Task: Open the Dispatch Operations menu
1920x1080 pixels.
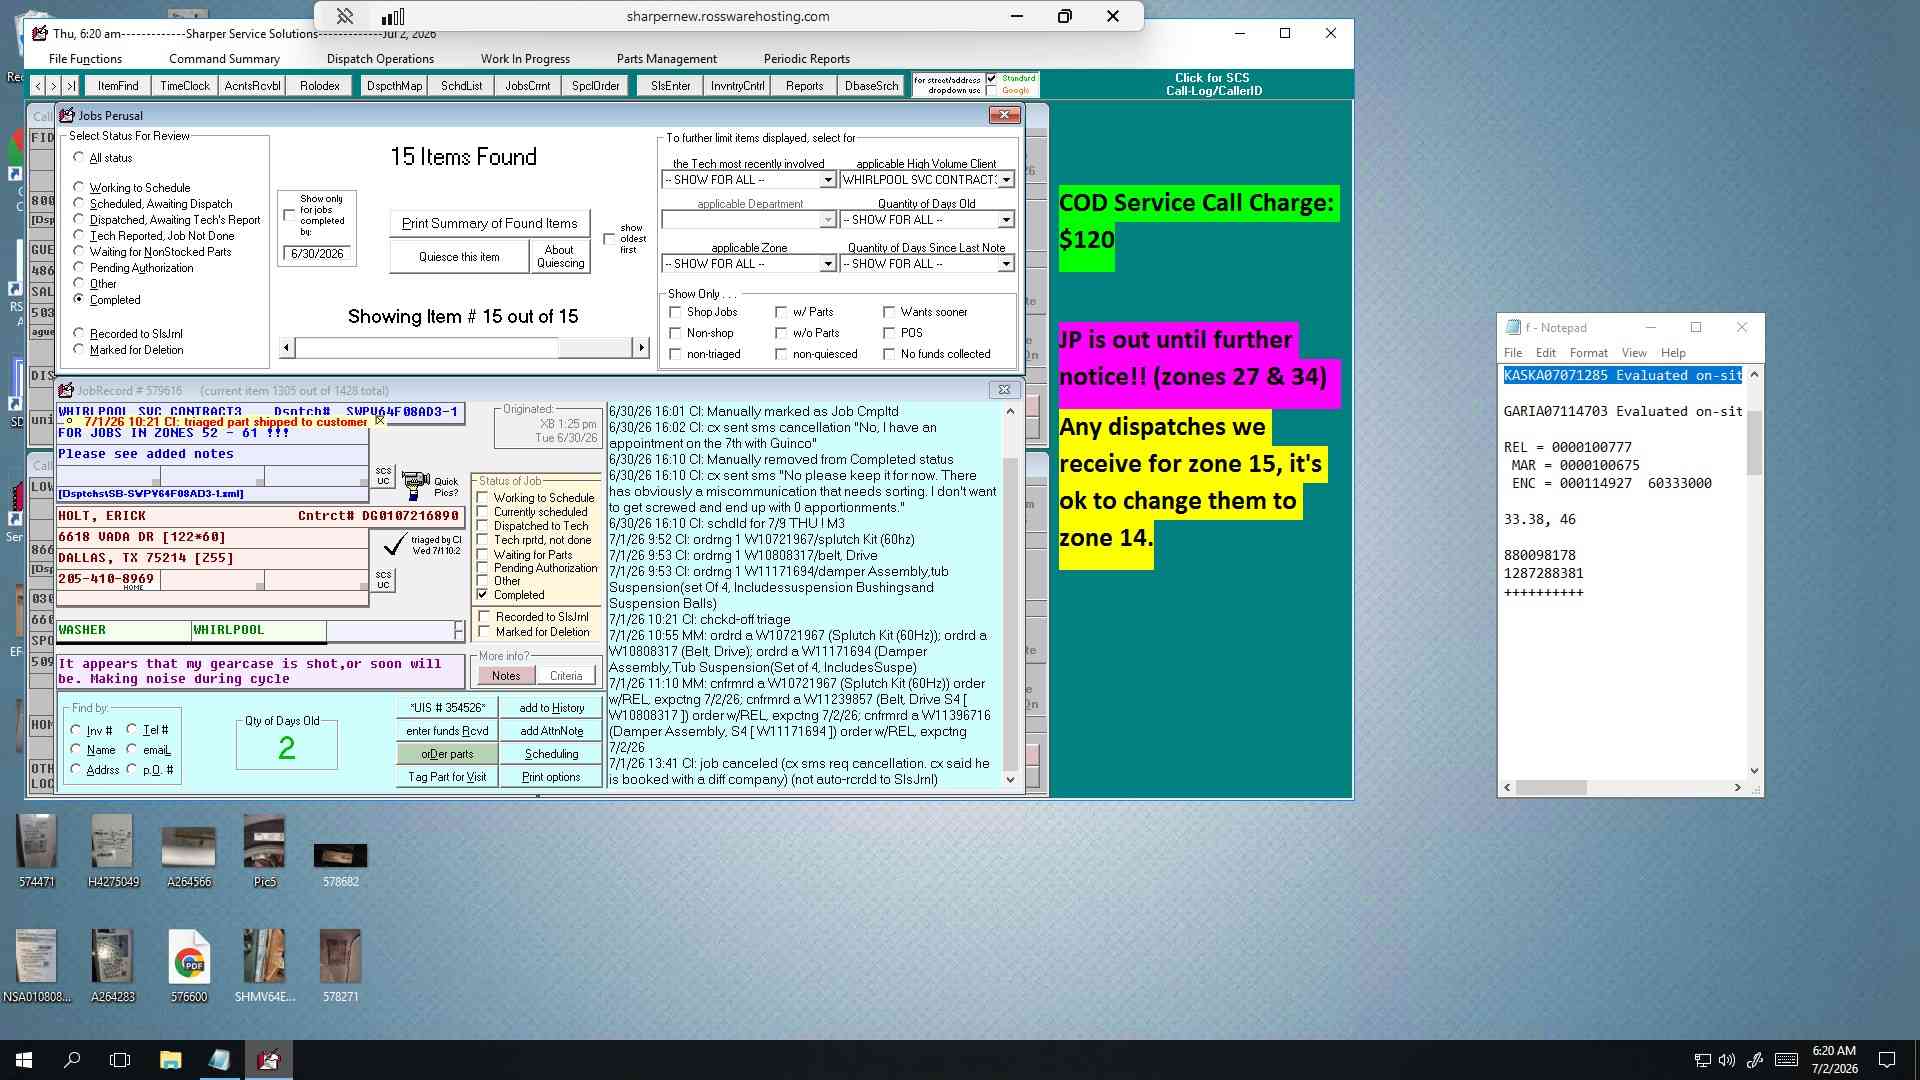Action: click(380, 59)
